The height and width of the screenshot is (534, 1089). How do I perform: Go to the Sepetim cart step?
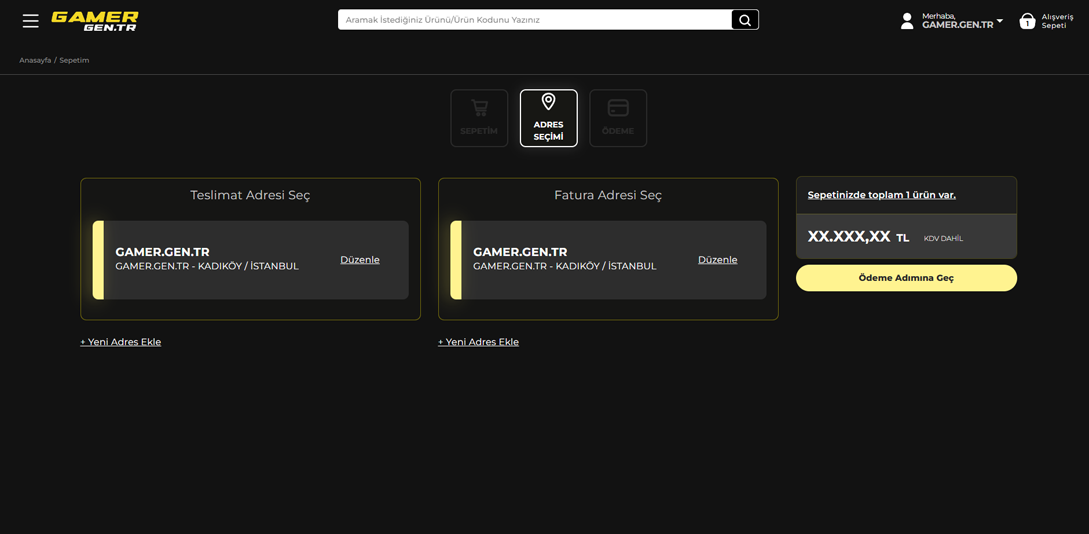click(x=479, y=118)
